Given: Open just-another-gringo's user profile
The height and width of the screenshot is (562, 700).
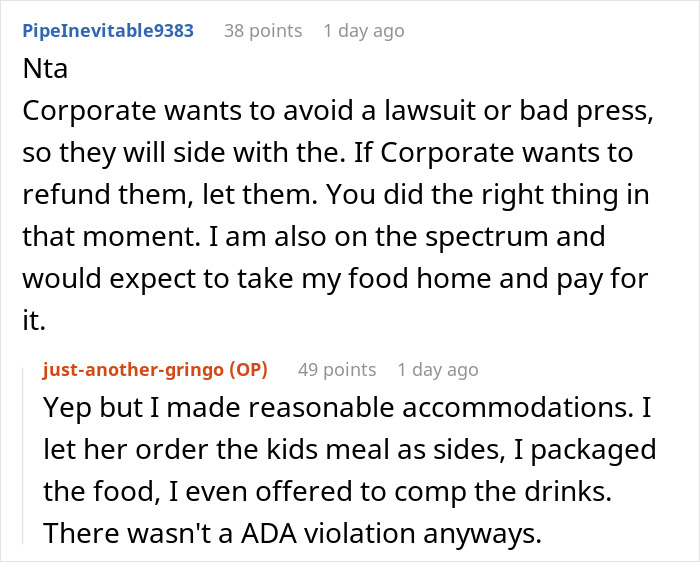Looking at the screenshot, I should 133,370.
